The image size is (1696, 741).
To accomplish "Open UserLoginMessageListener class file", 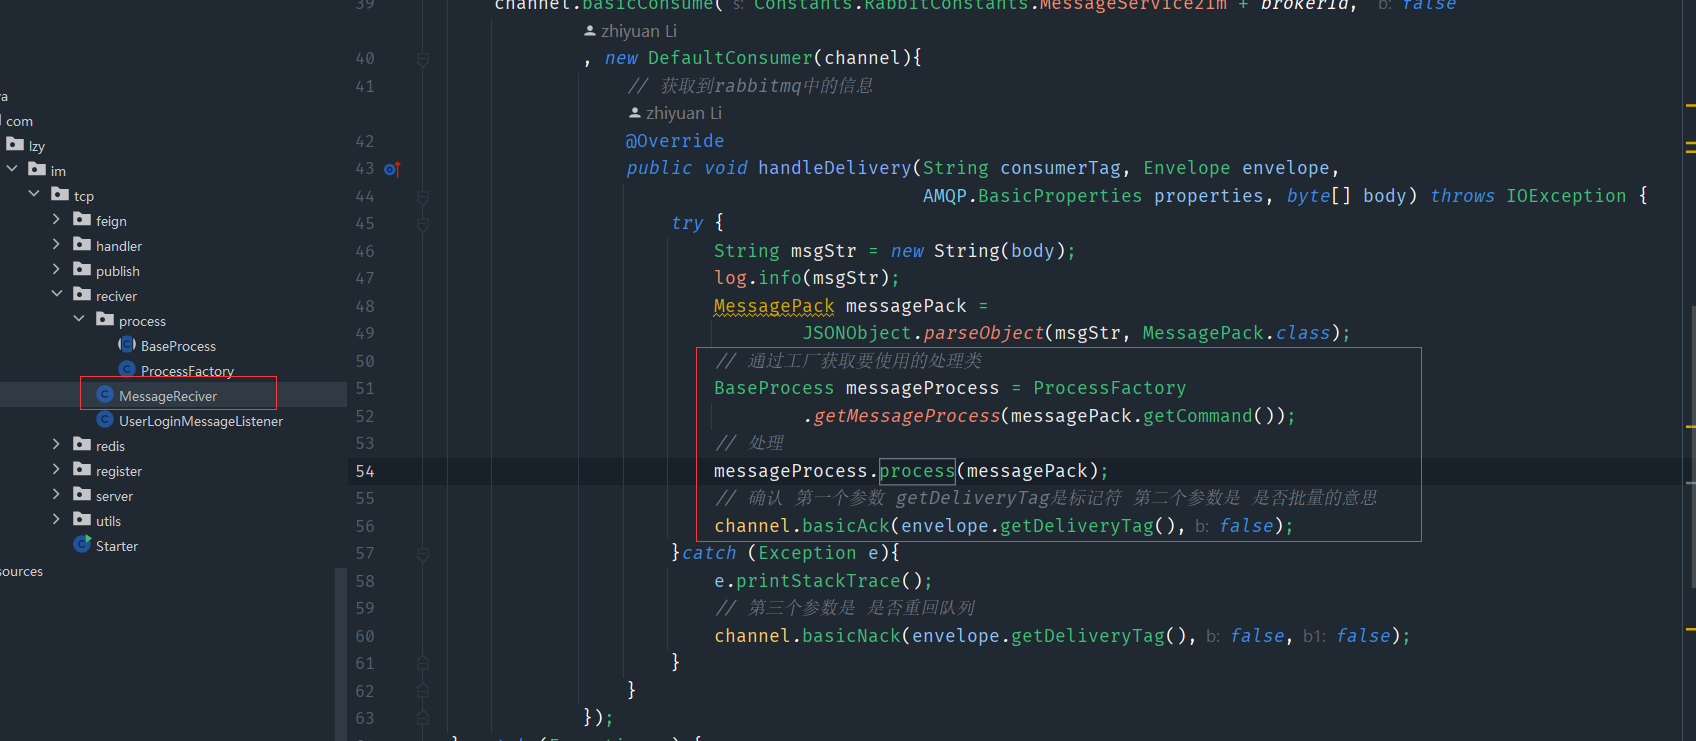I will [x=201, y=421].
